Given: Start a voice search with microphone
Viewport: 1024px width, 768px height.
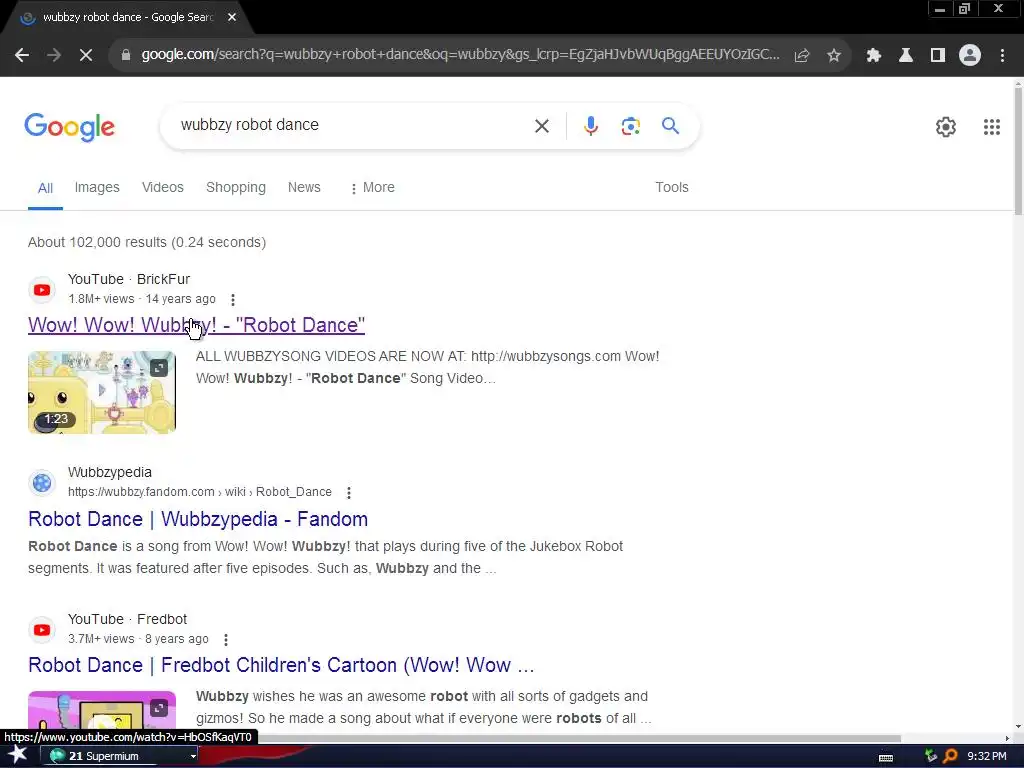Looking at the screenshot, I should pyautogui.click(x=590, y=126).
